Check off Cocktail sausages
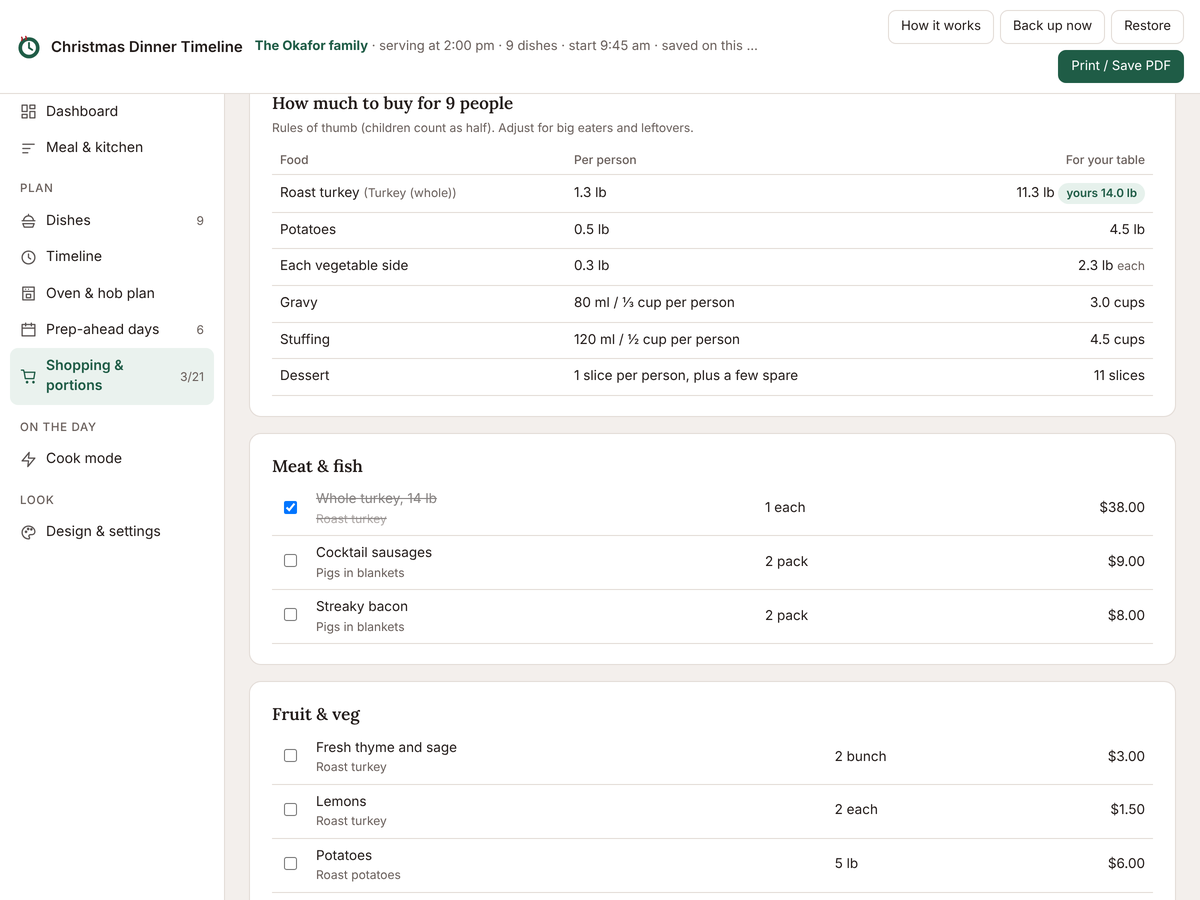 click(290, 561)
